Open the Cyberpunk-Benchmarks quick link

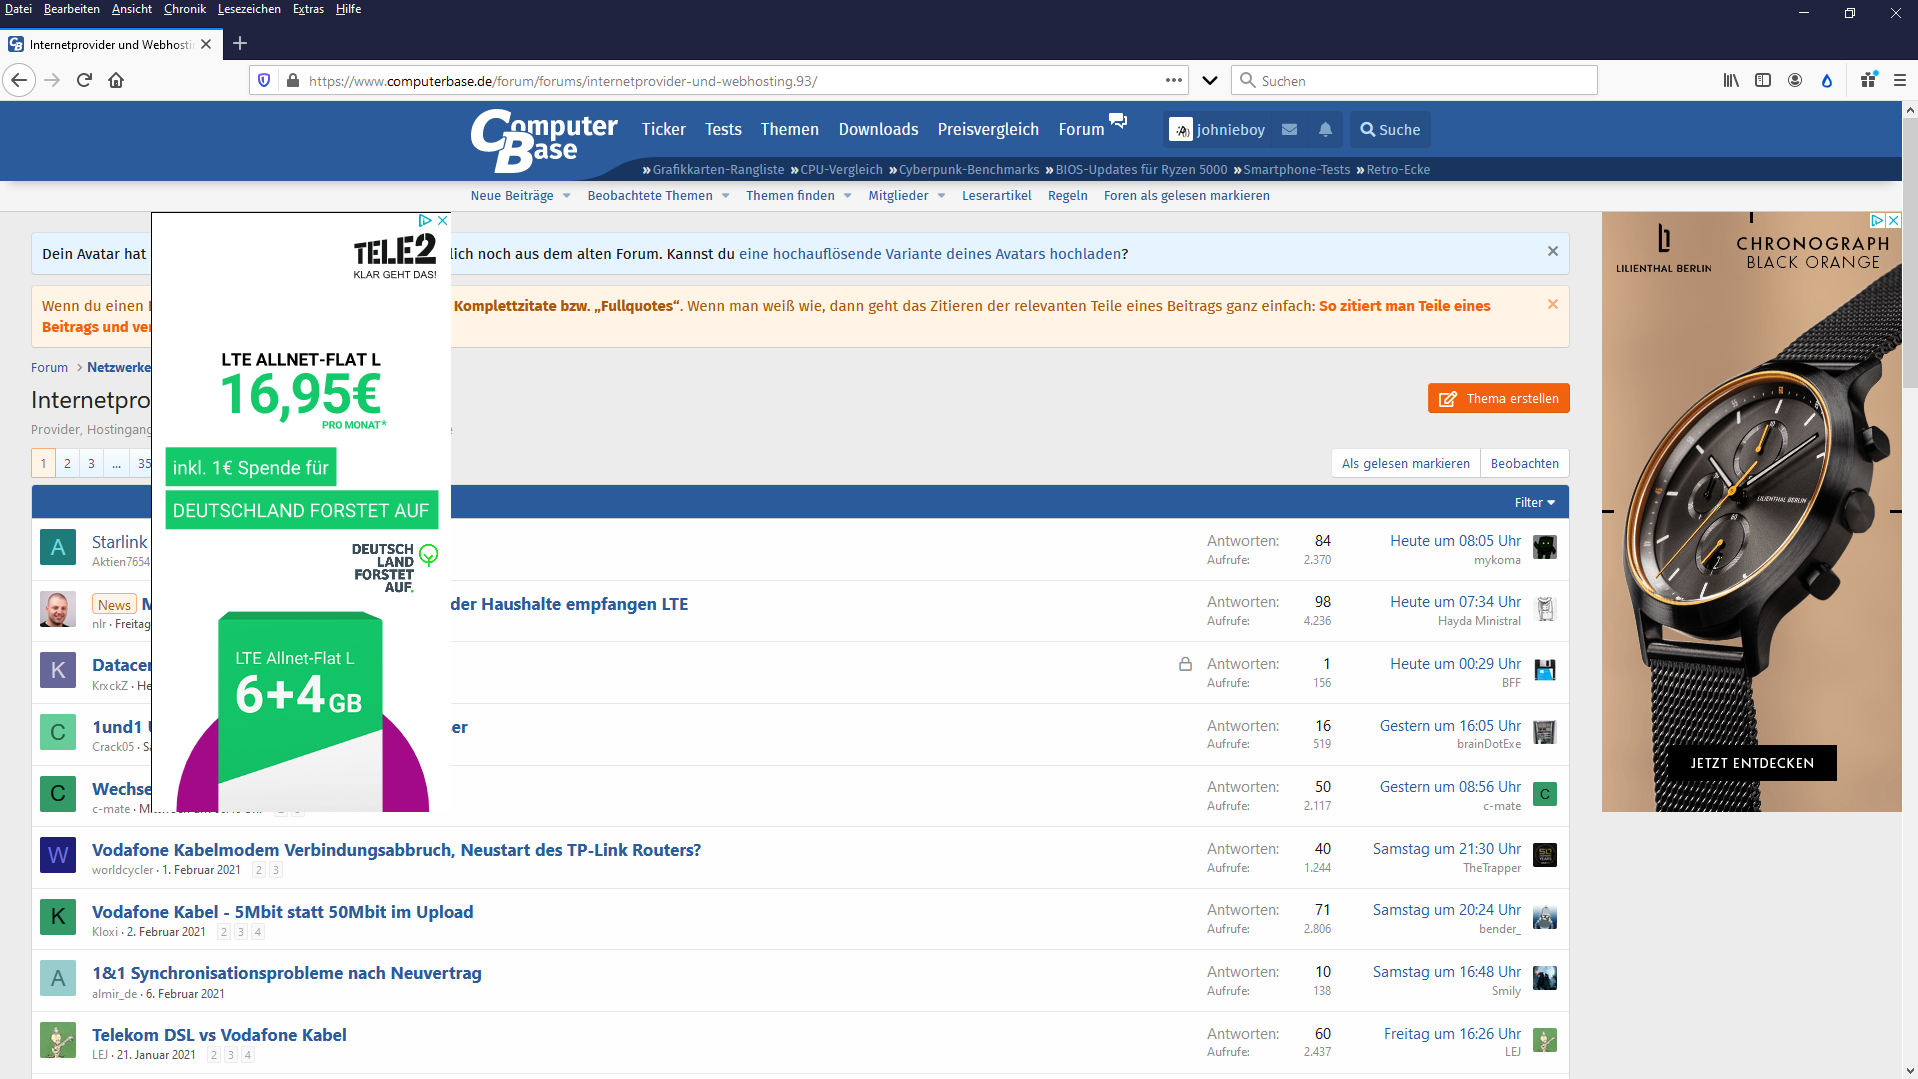[969, 169]
